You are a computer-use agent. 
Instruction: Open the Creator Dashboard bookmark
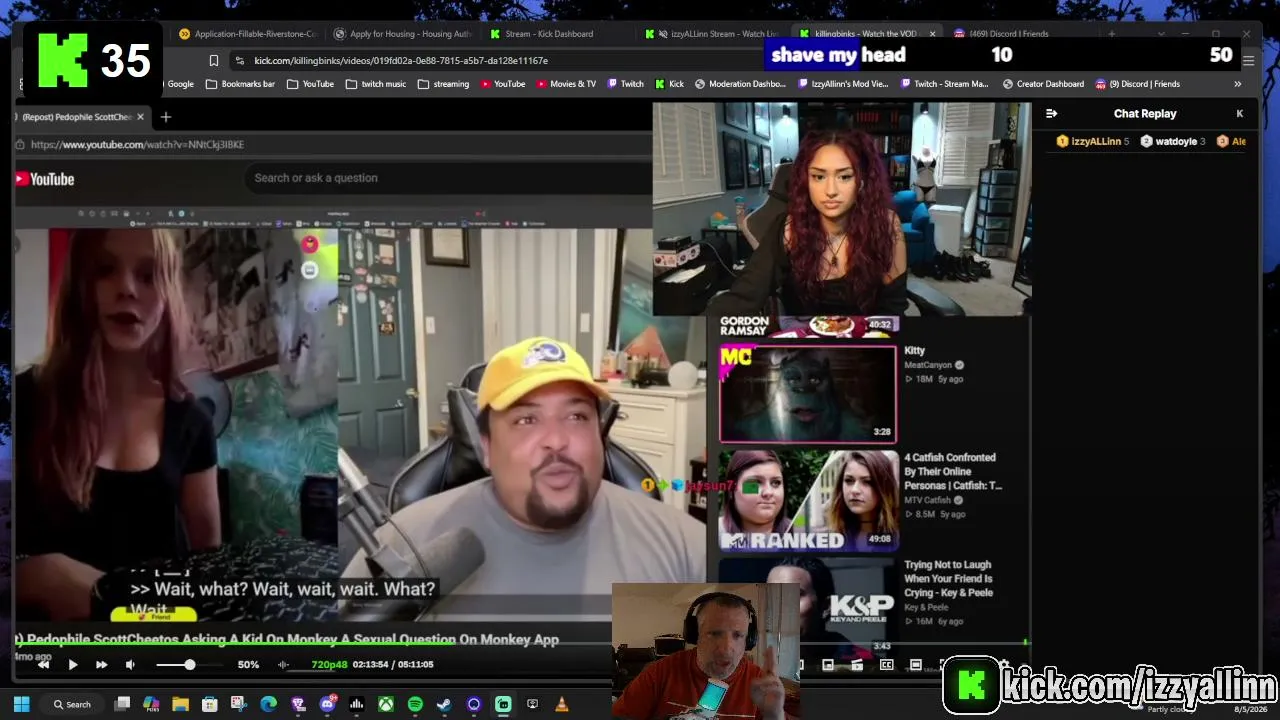coord(1044,84)
